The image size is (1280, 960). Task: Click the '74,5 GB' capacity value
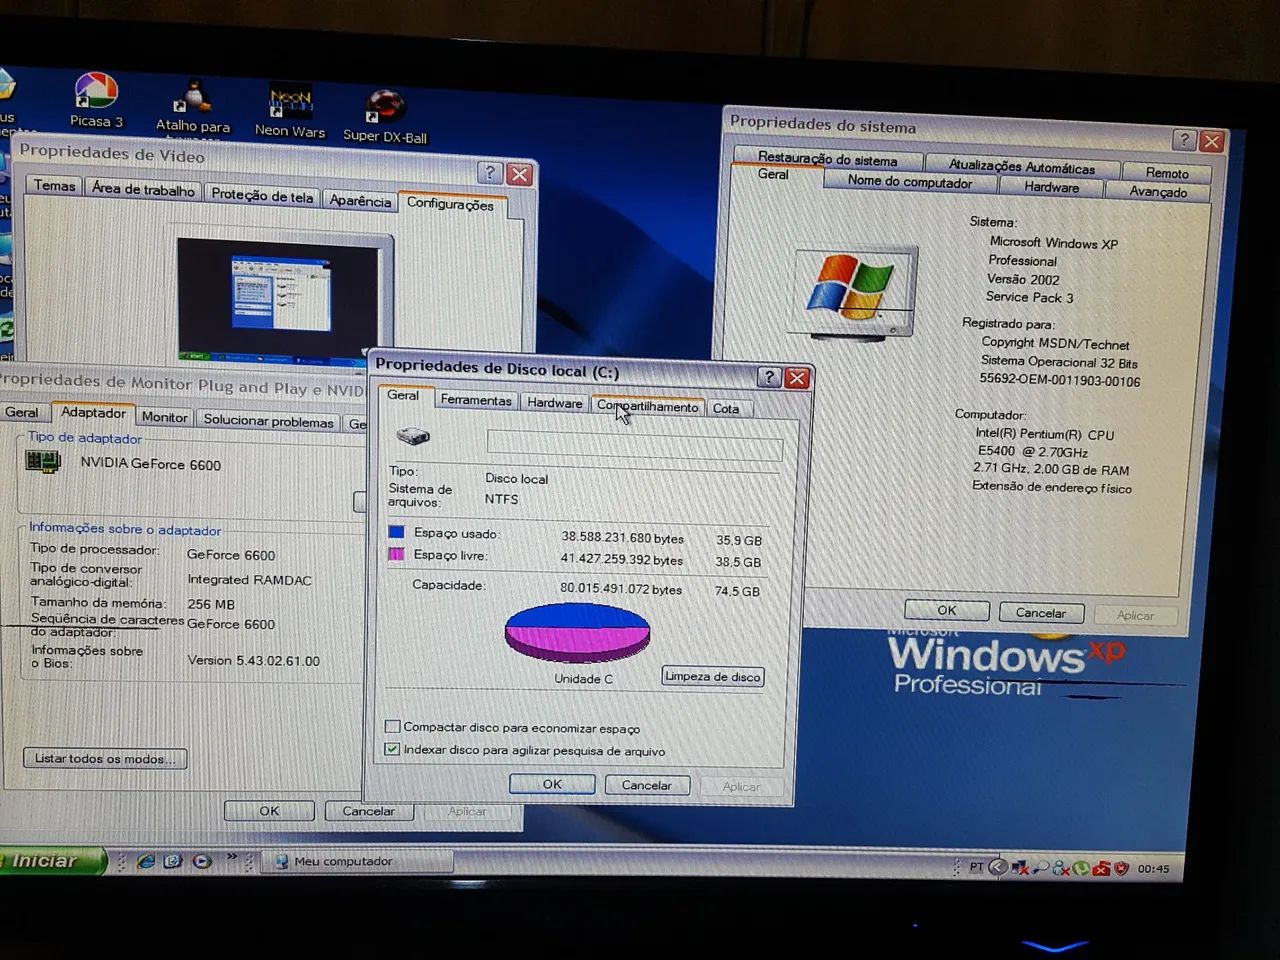click(738, 591)
